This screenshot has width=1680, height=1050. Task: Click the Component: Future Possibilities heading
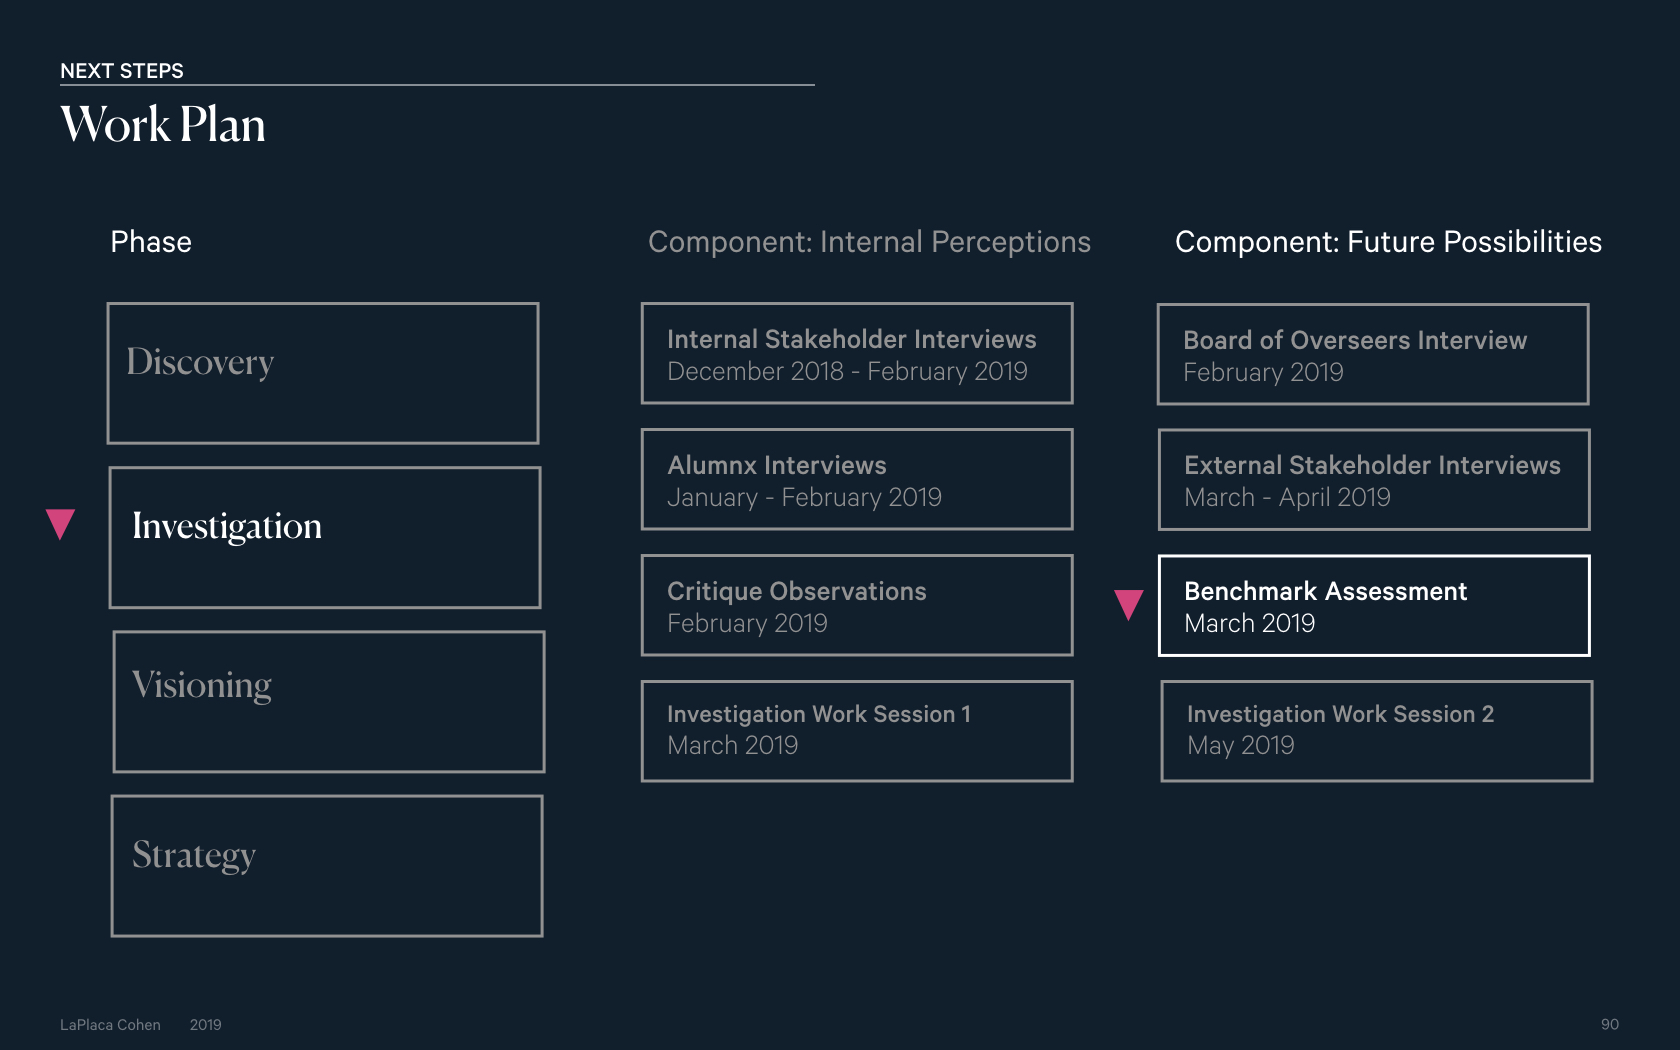click(x=1388, y=242)
